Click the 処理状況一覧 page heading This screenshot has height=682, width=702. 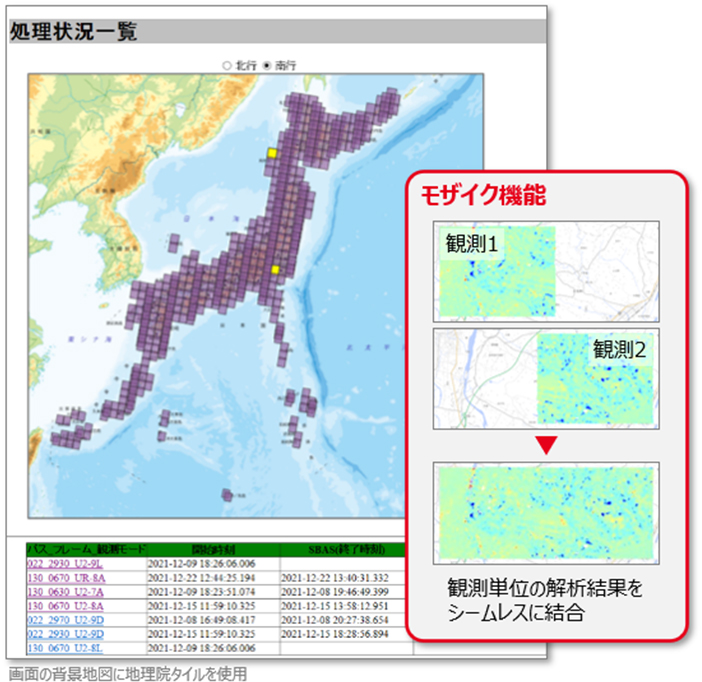[x=73, y=31]
